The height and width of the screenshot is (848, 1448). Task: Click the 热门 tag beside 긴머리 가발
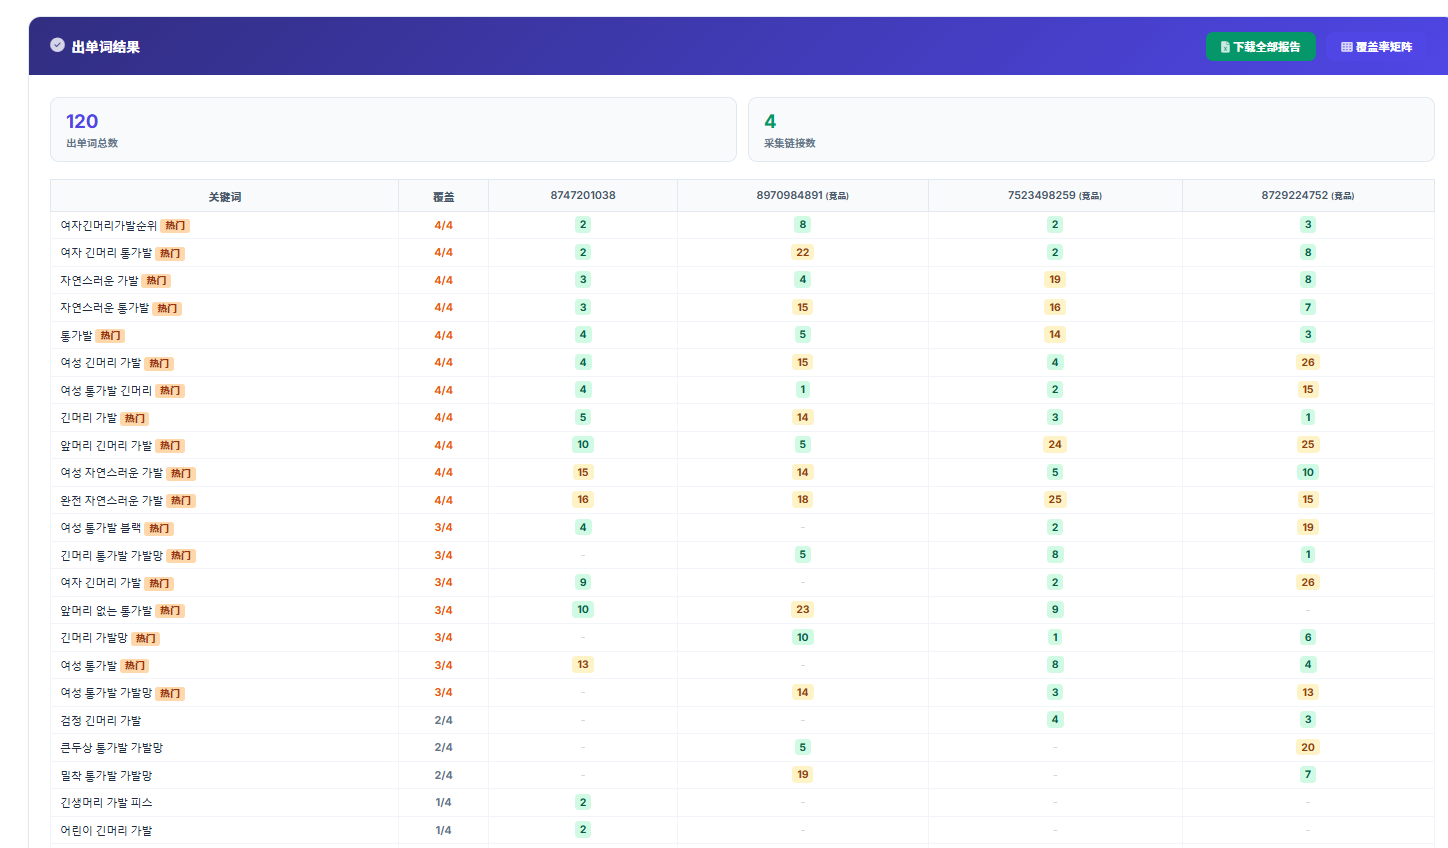tap(135, 418)
